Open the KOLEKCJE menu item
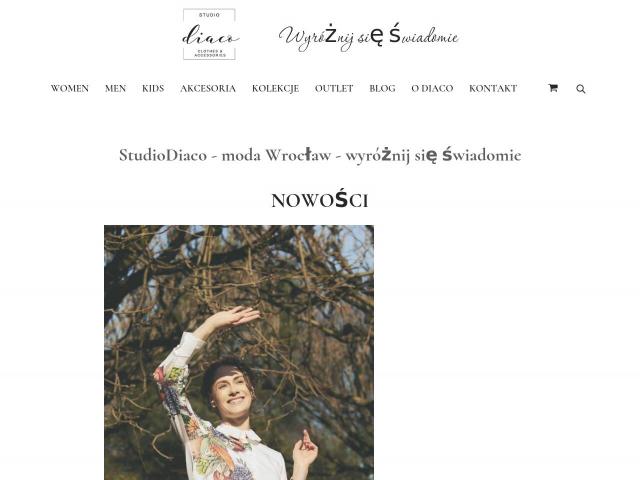Viewport: 640px width, 480px height. tap(276, 89)
